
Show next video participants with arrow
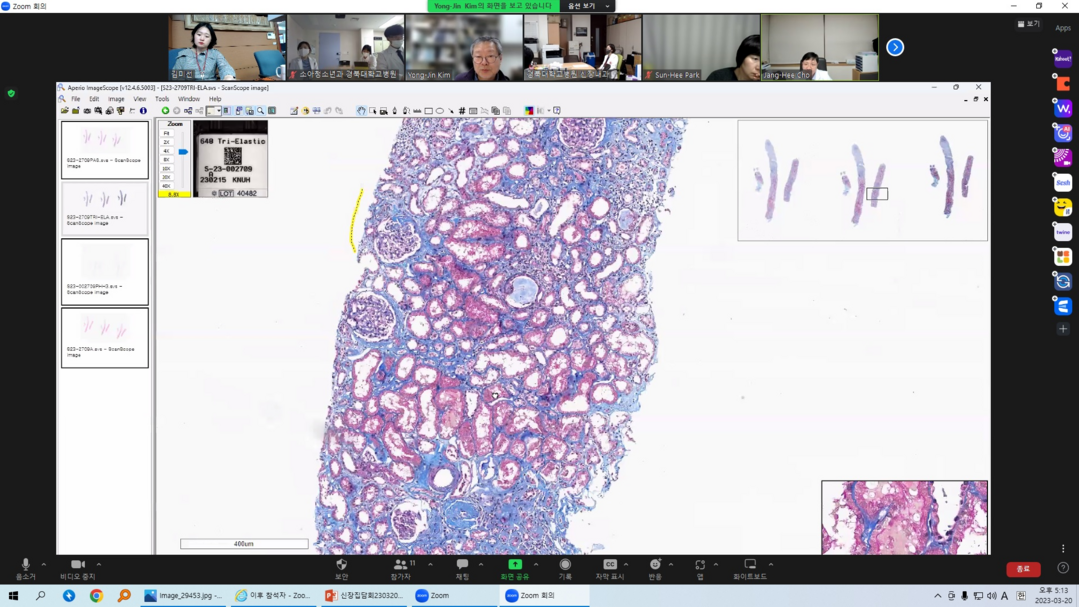895,47
